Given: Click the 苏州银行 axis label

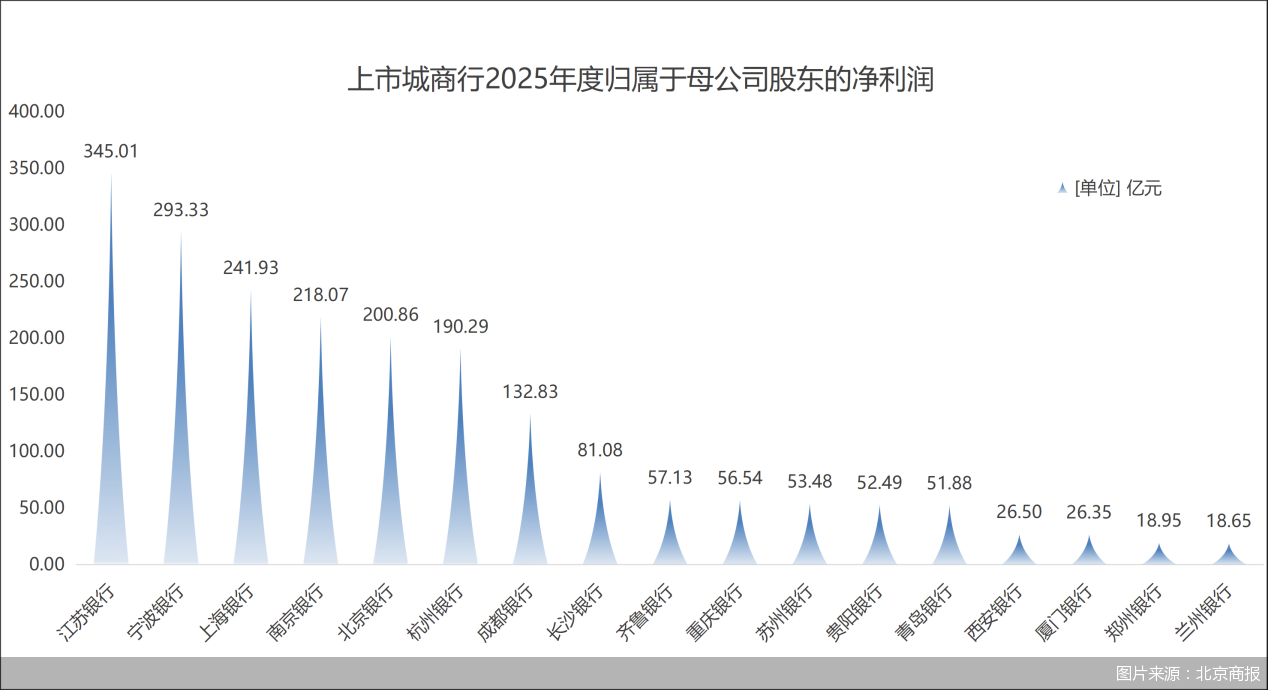Looking at the screenshot, I should [x=785, y=612].
